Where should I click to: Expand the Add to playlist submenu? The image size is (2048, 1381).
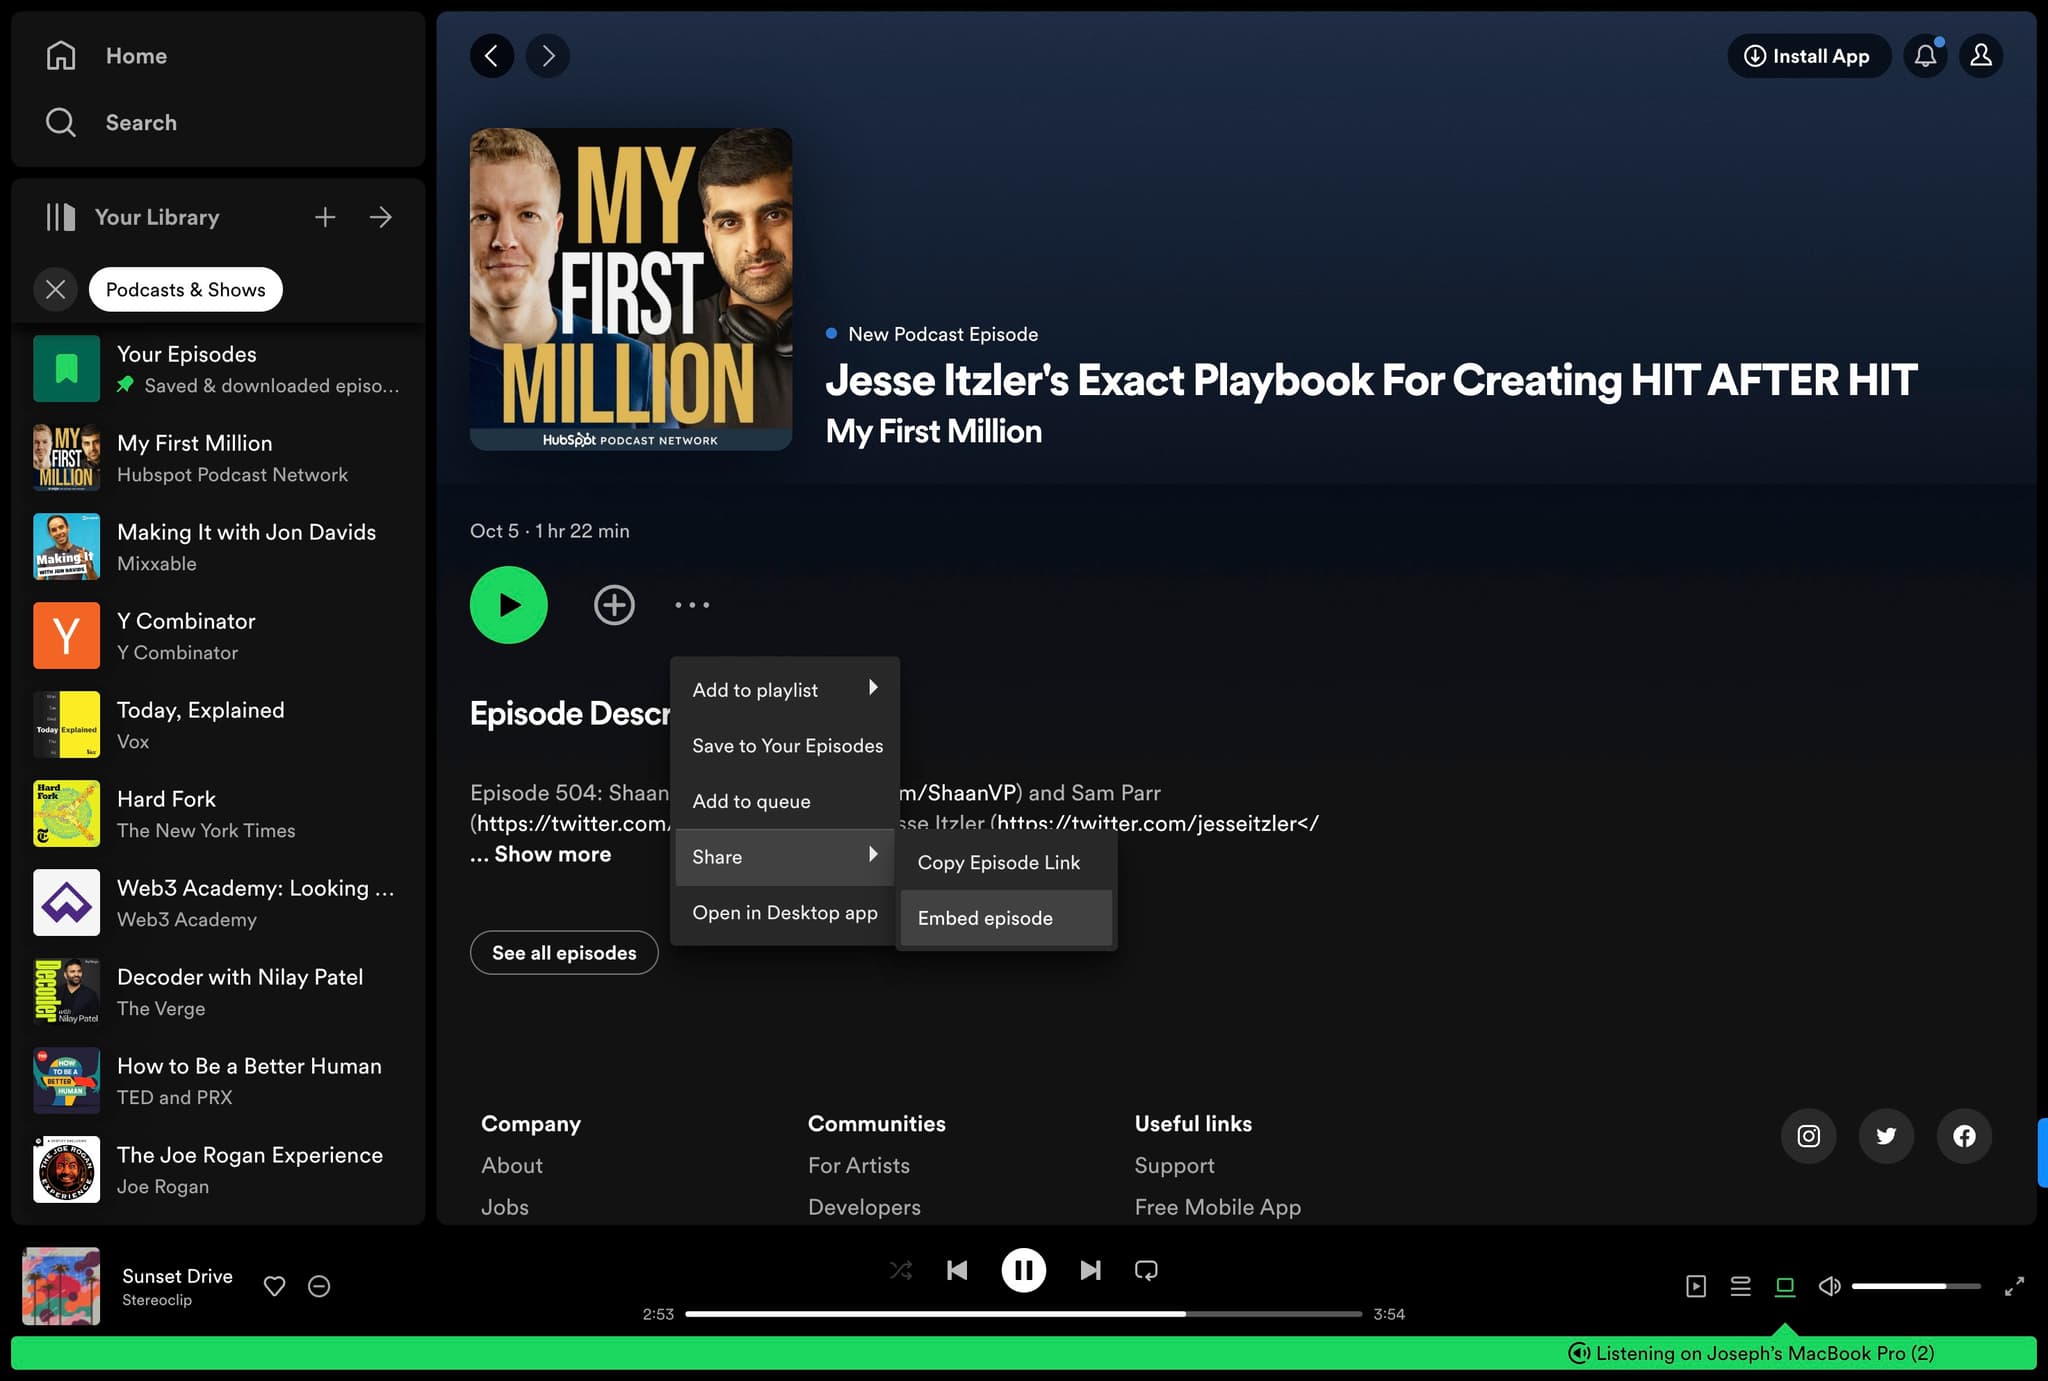point(784,689)
